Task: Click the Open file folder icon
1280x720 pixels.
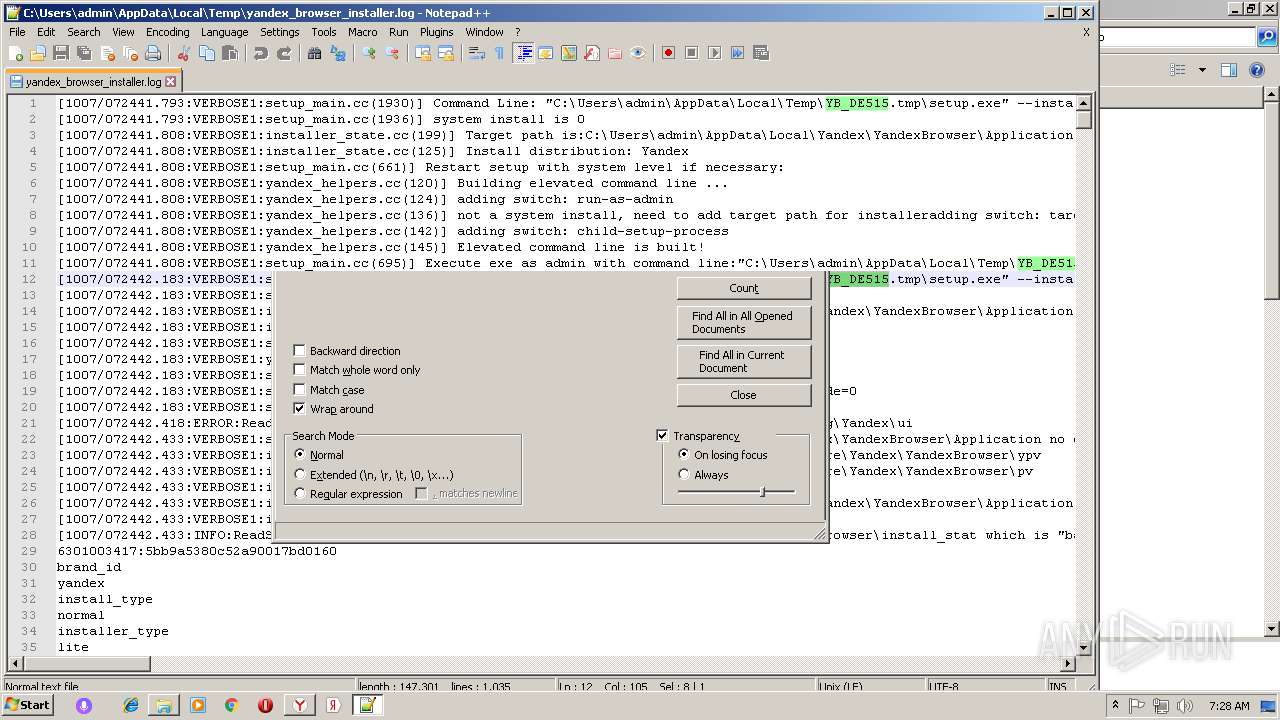Action: click(x=38, y=53)
